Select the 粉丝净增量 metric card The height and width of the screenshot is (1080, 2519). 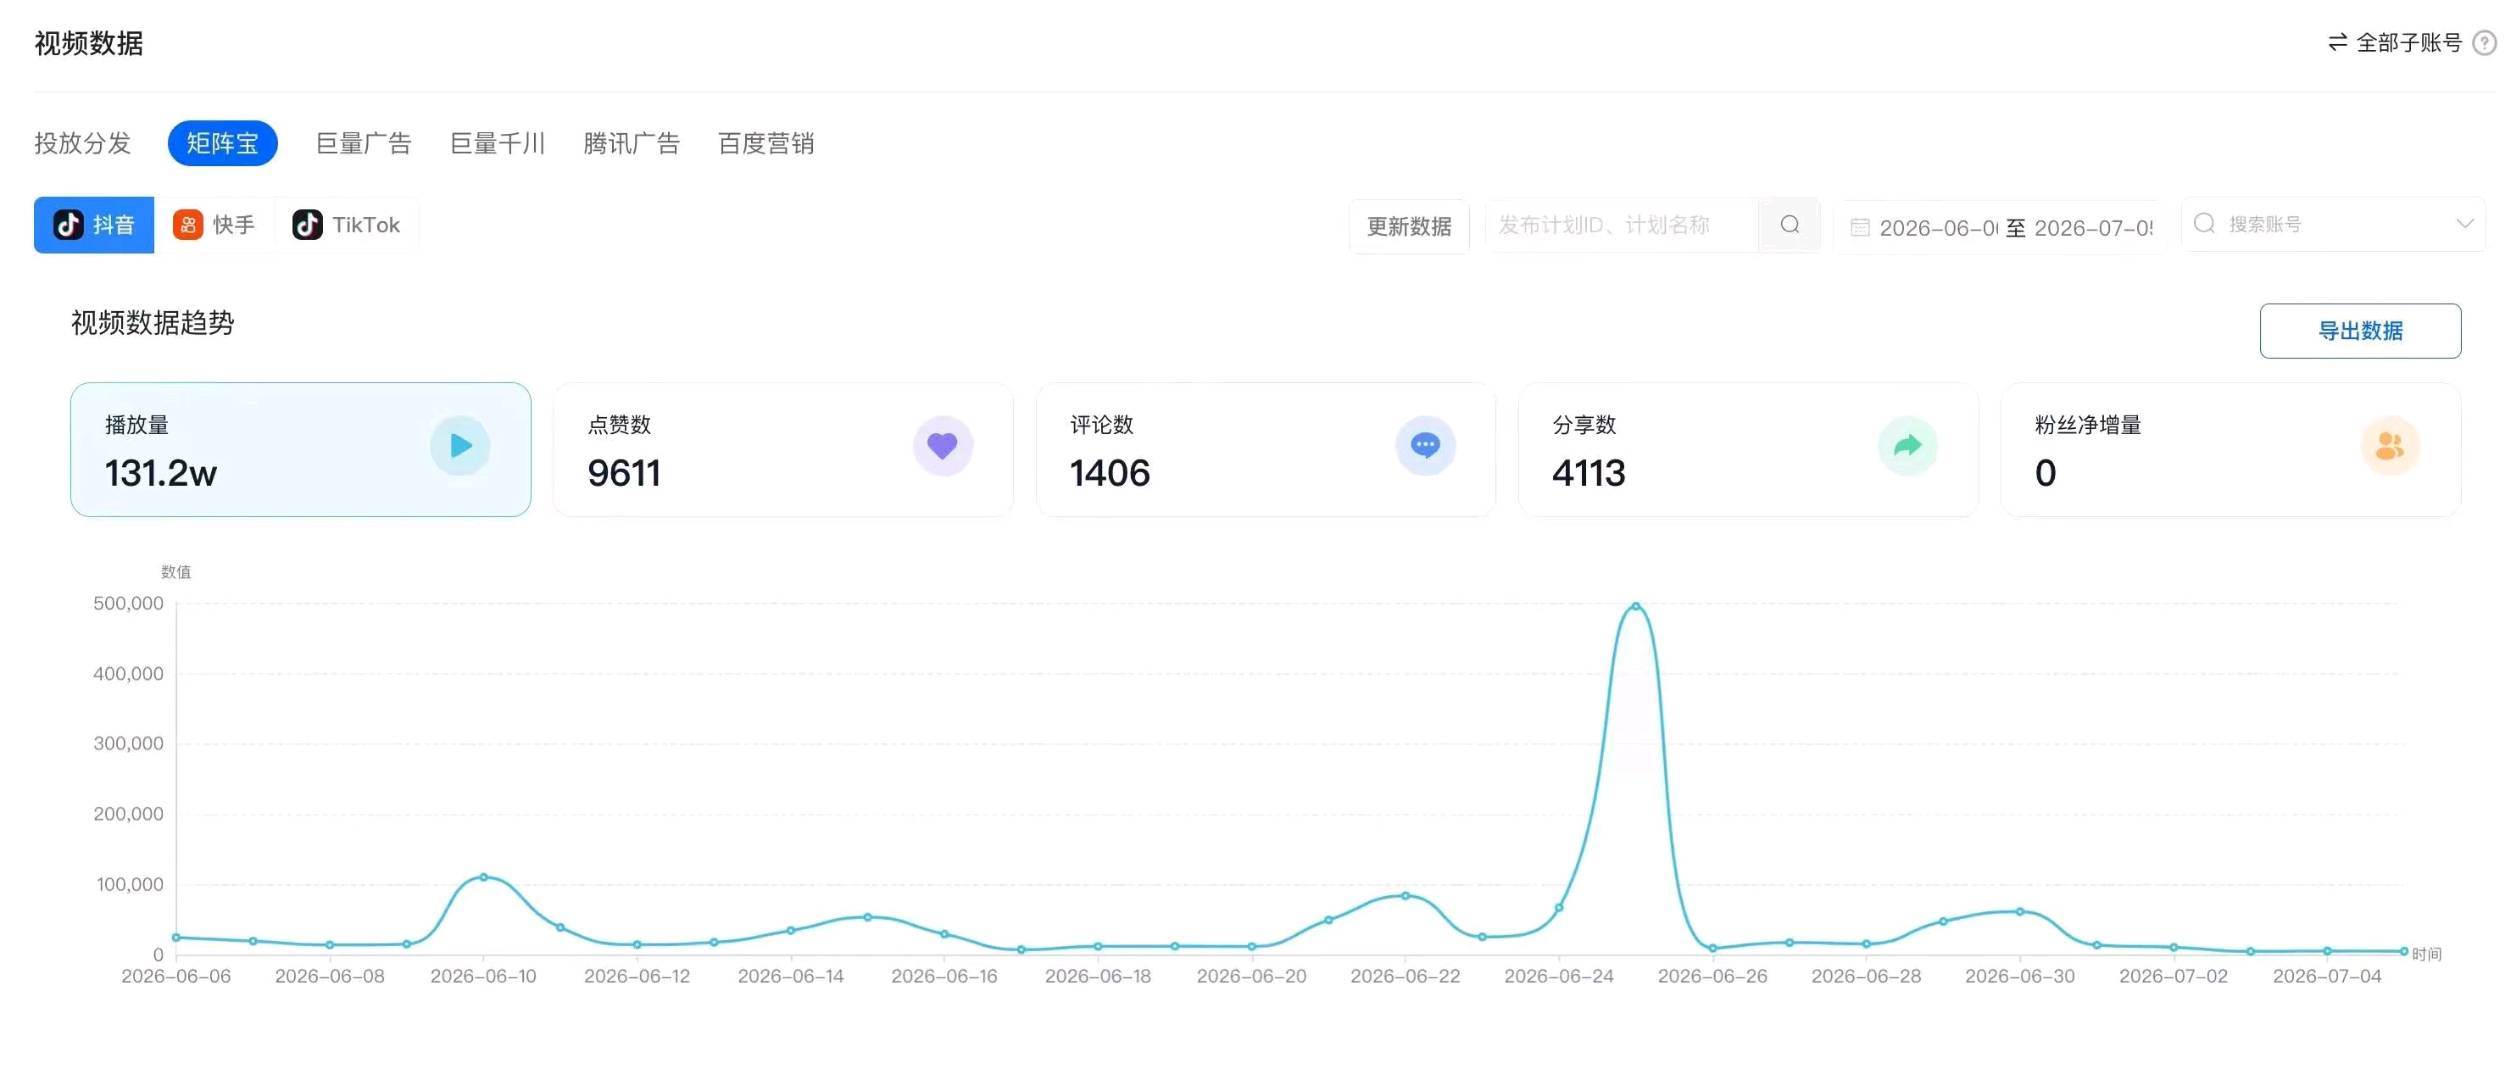[x=2231, y=449]
